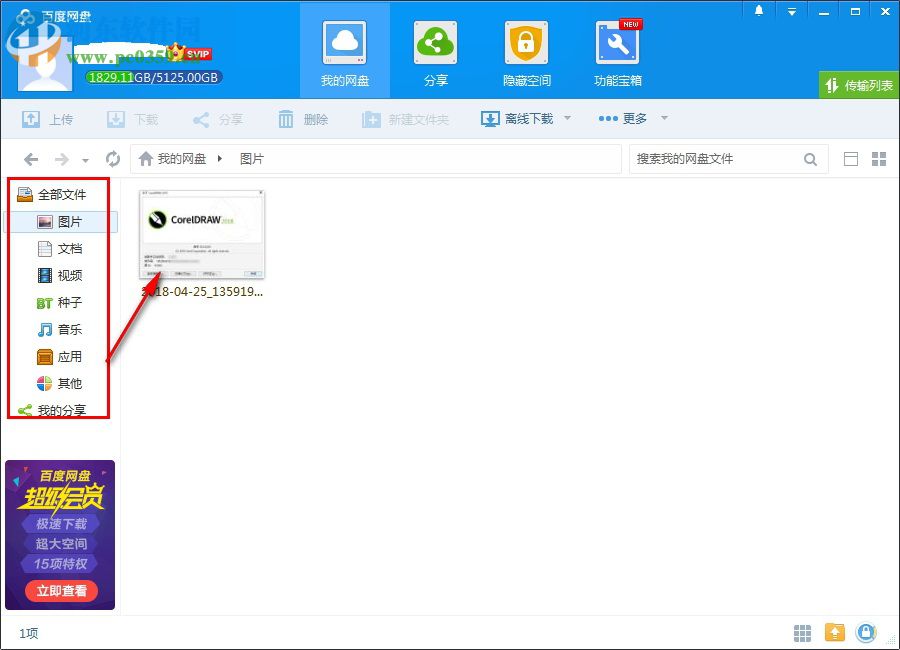Click the file name 2018-04-25_135919...
This screenshot has width=900, height=650.
(202, 292)
